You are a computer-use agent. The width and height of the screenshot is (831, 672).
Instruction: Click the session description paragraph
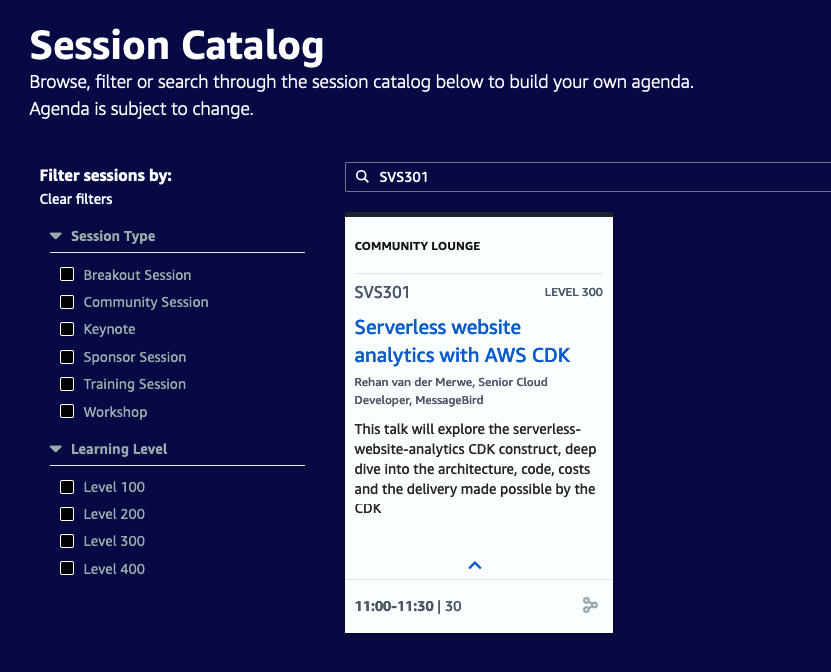point(475,468)
